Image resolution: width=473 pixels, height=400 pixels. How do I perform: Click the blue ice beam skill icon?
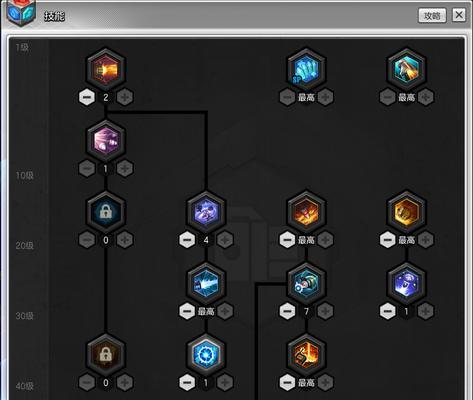click(x=206, y=283)
